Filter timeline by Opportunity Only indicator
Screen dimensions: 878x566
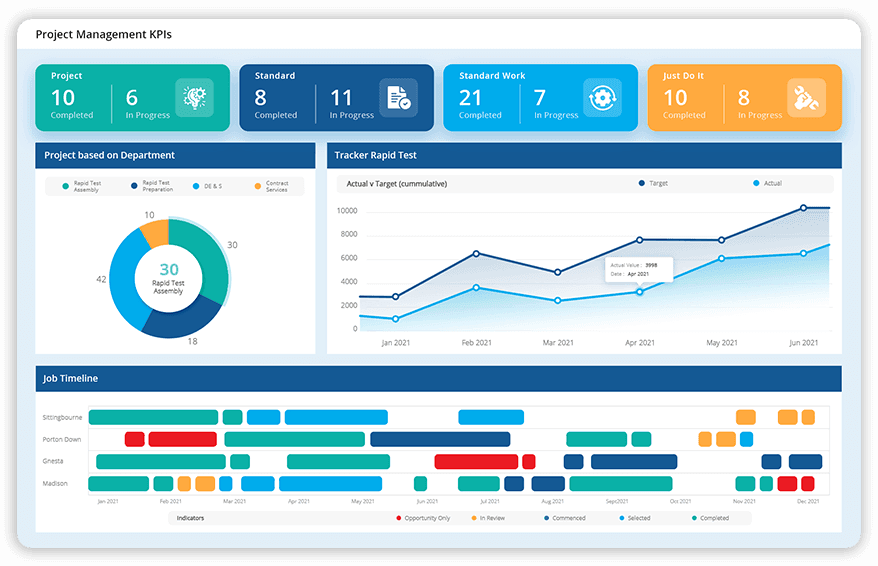click(423, 518)
